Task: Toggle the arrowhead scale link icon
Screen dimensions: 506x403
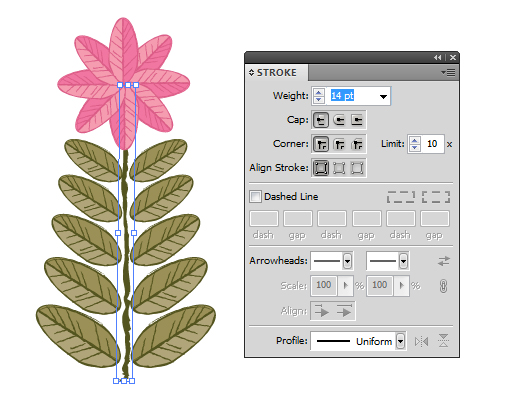Action: click(x=443, y=286)
